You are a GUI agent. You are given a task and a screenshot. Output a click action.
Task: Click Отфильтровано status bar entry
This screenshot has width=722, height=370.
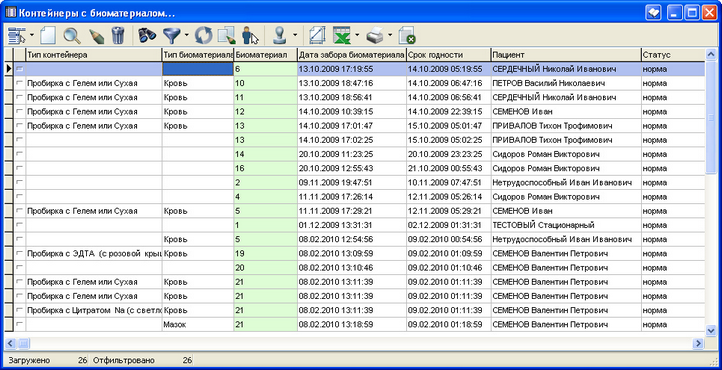[142, 360]
